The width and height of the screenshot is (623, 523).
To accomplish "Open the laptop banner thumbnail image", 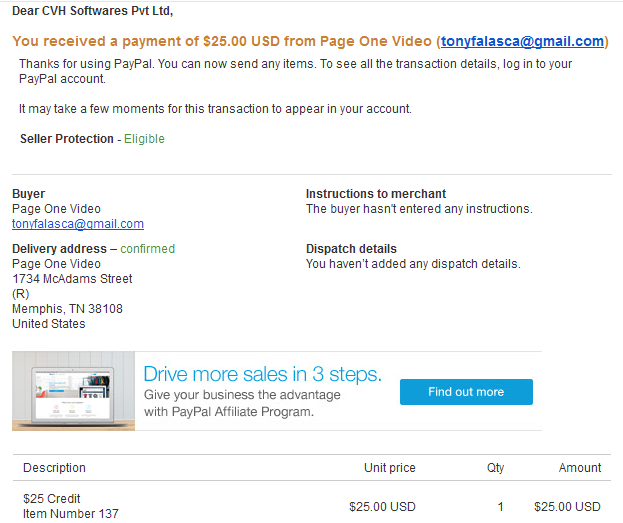I will [74, 391].
